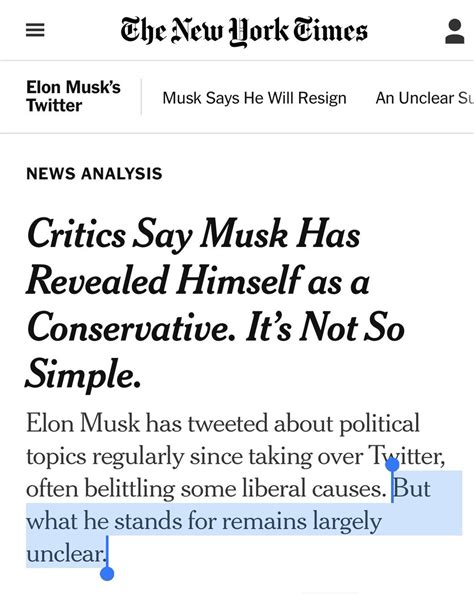Go to The New York Times homepage logo

(x=244, y=31)
